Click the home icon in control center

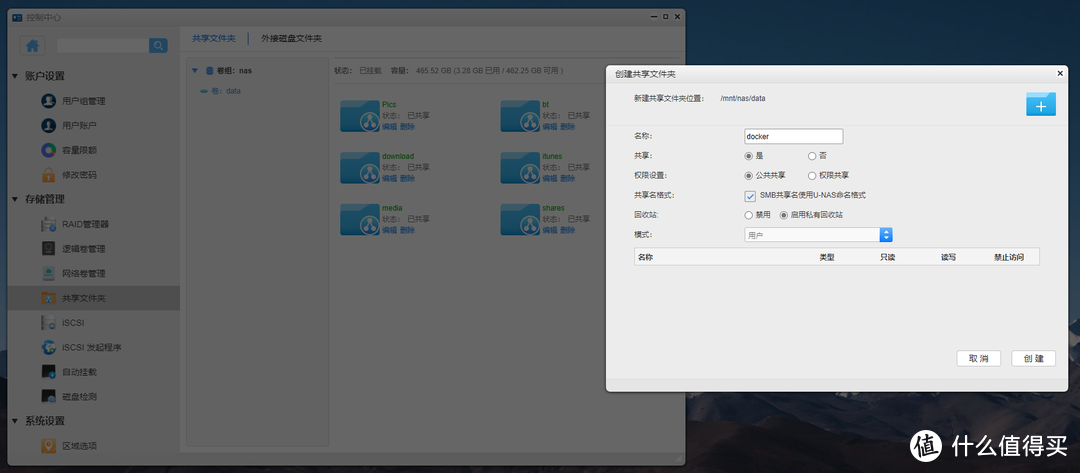(x=33, y=45)
